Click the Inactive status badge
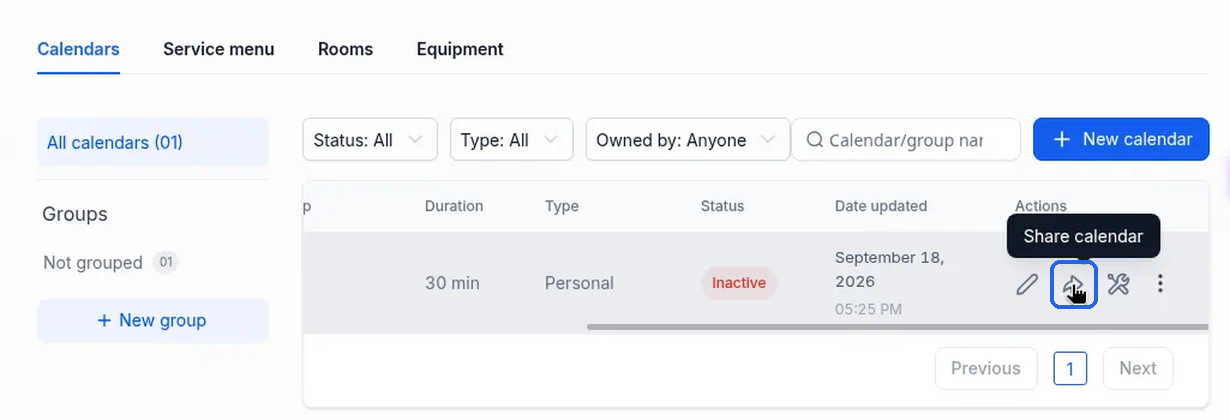Image resolution: width=1230 pixels, height=420 pixels. click(739, 283)
